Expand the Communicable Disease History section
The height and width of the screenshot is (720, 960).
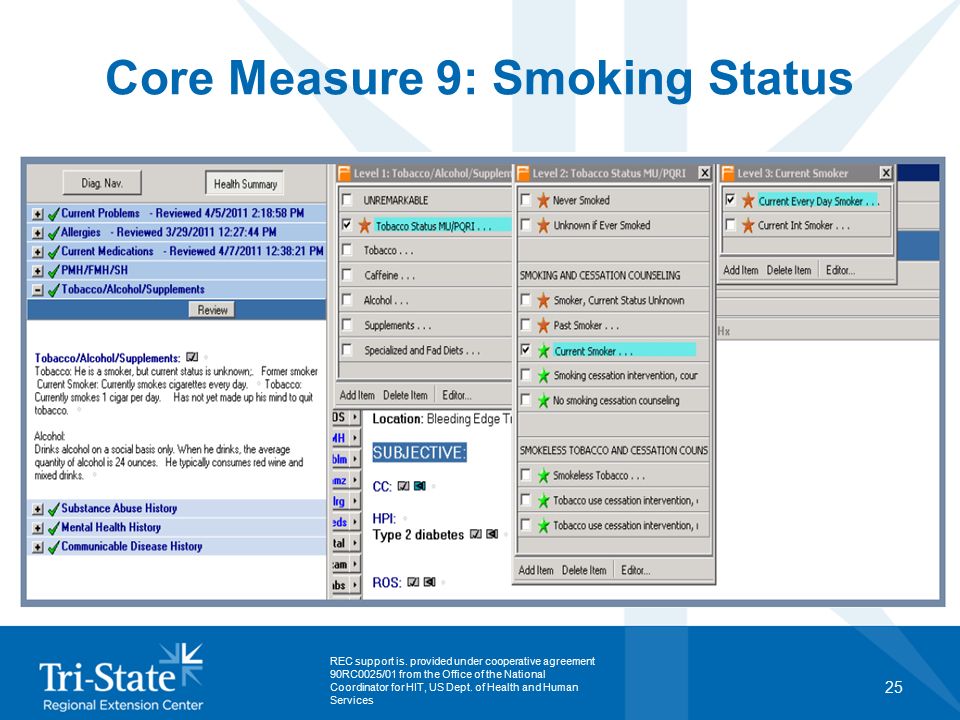point(38,547)
